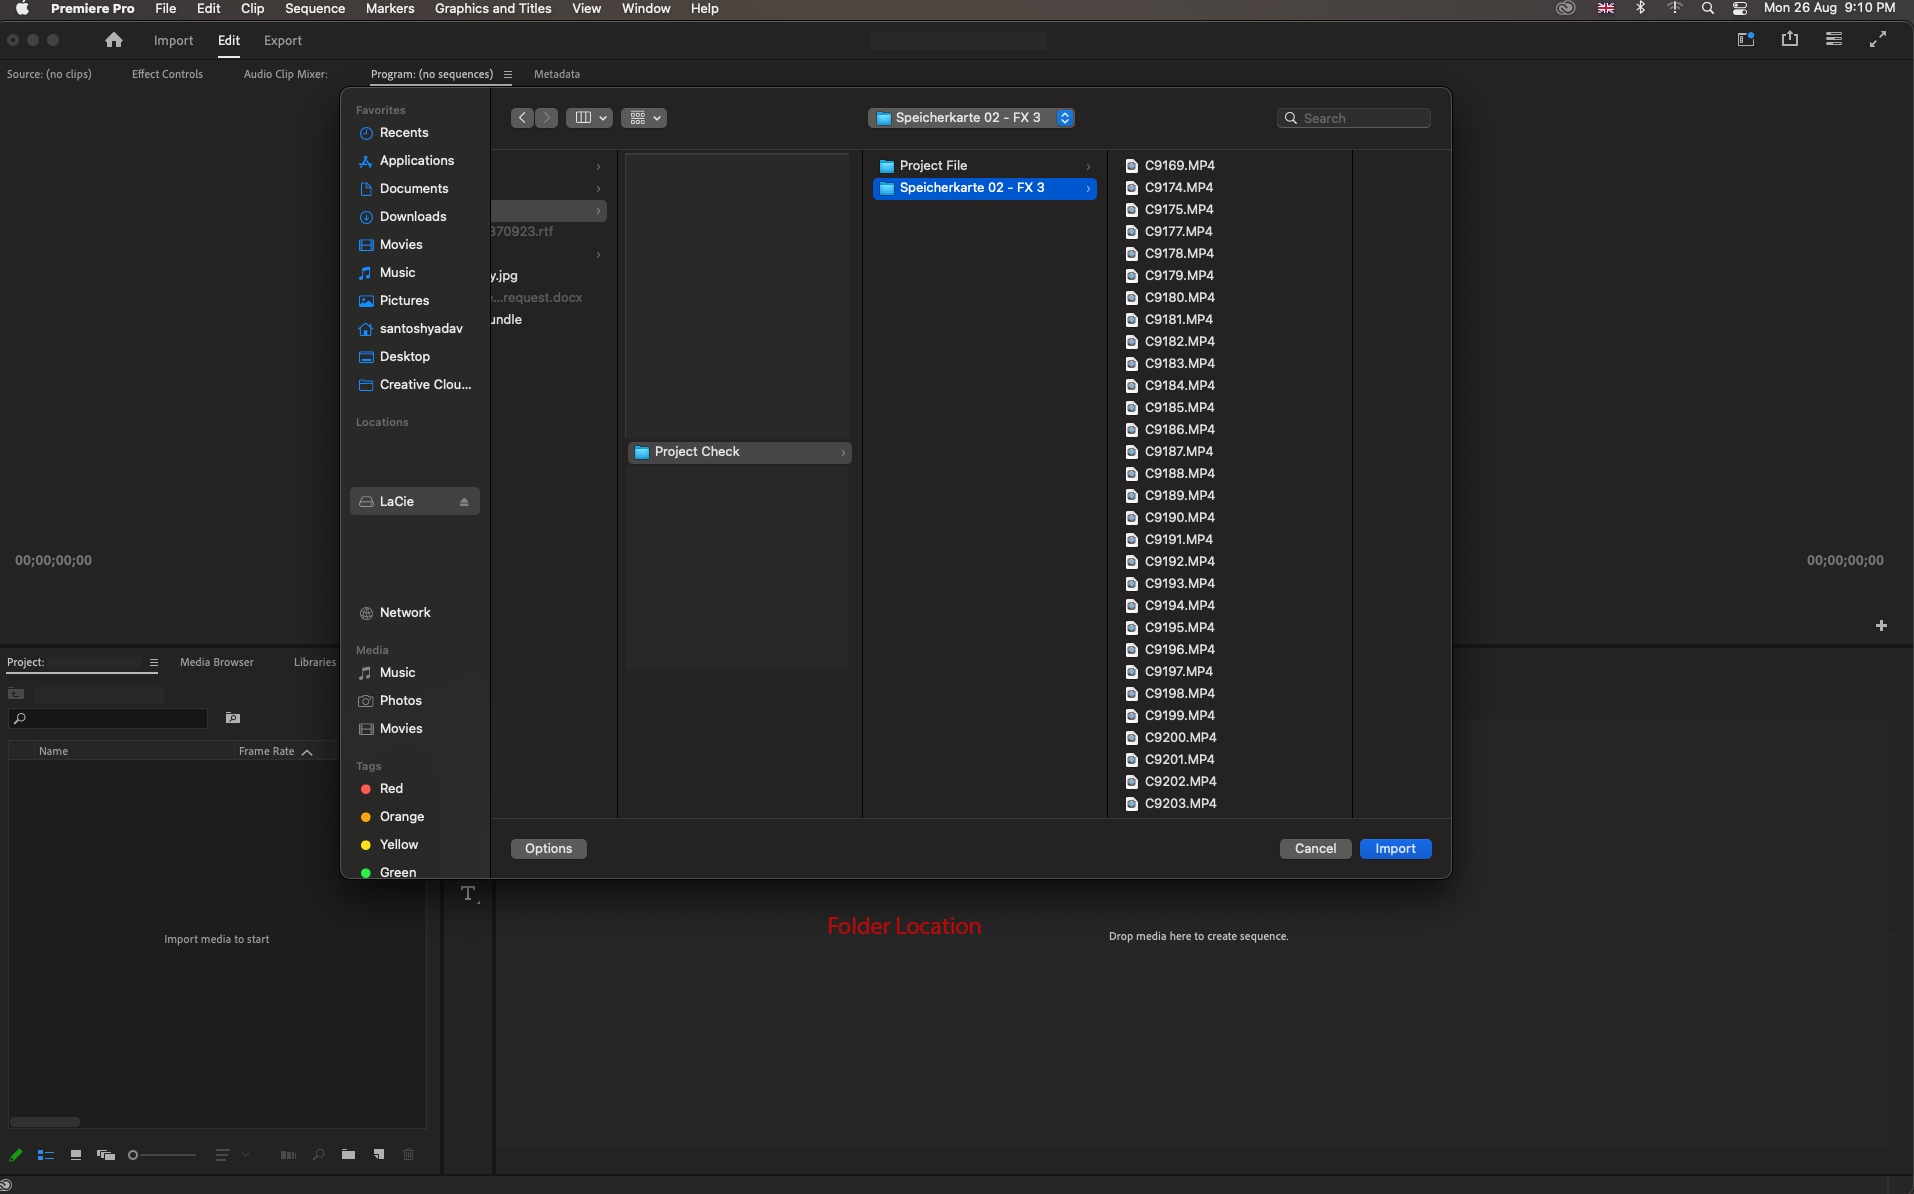
Task: Create a search bin from query
Action: tap(233, 718)
